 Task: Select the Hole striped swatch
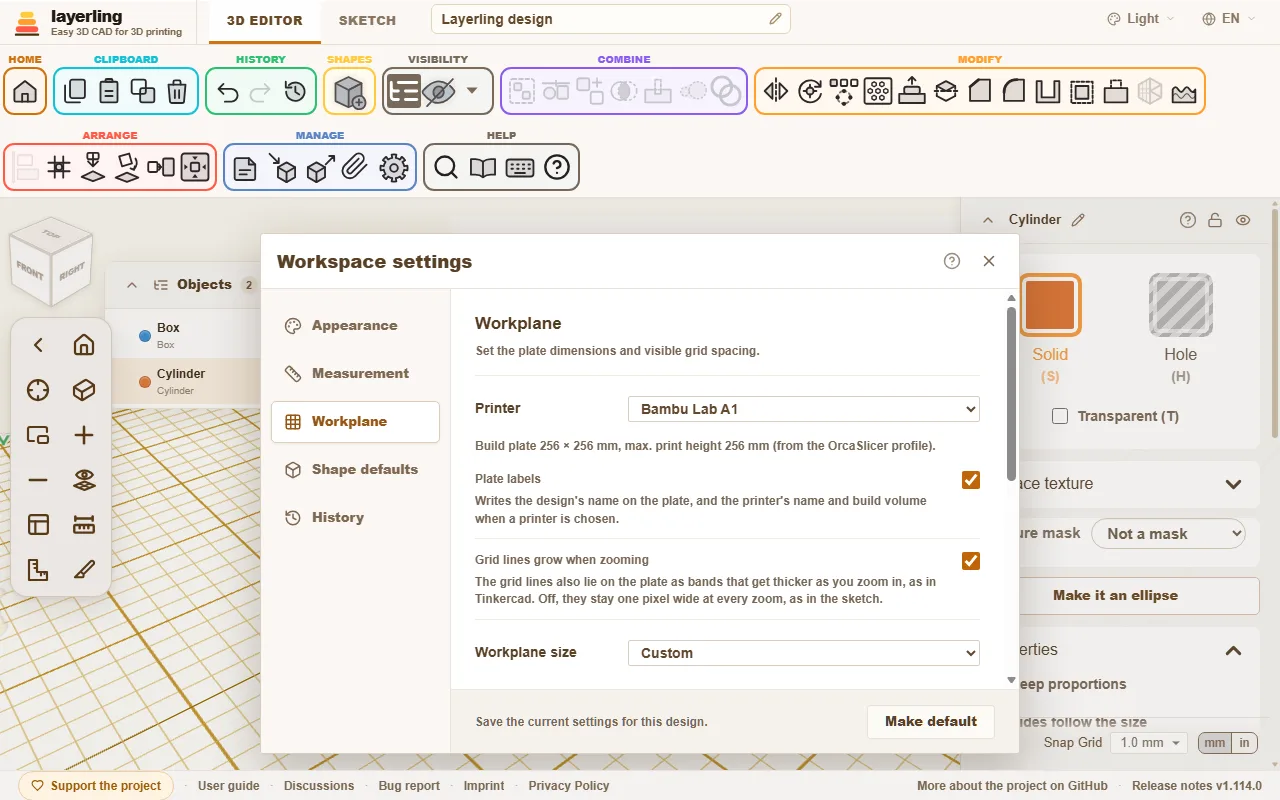[x=1181, y=305]
